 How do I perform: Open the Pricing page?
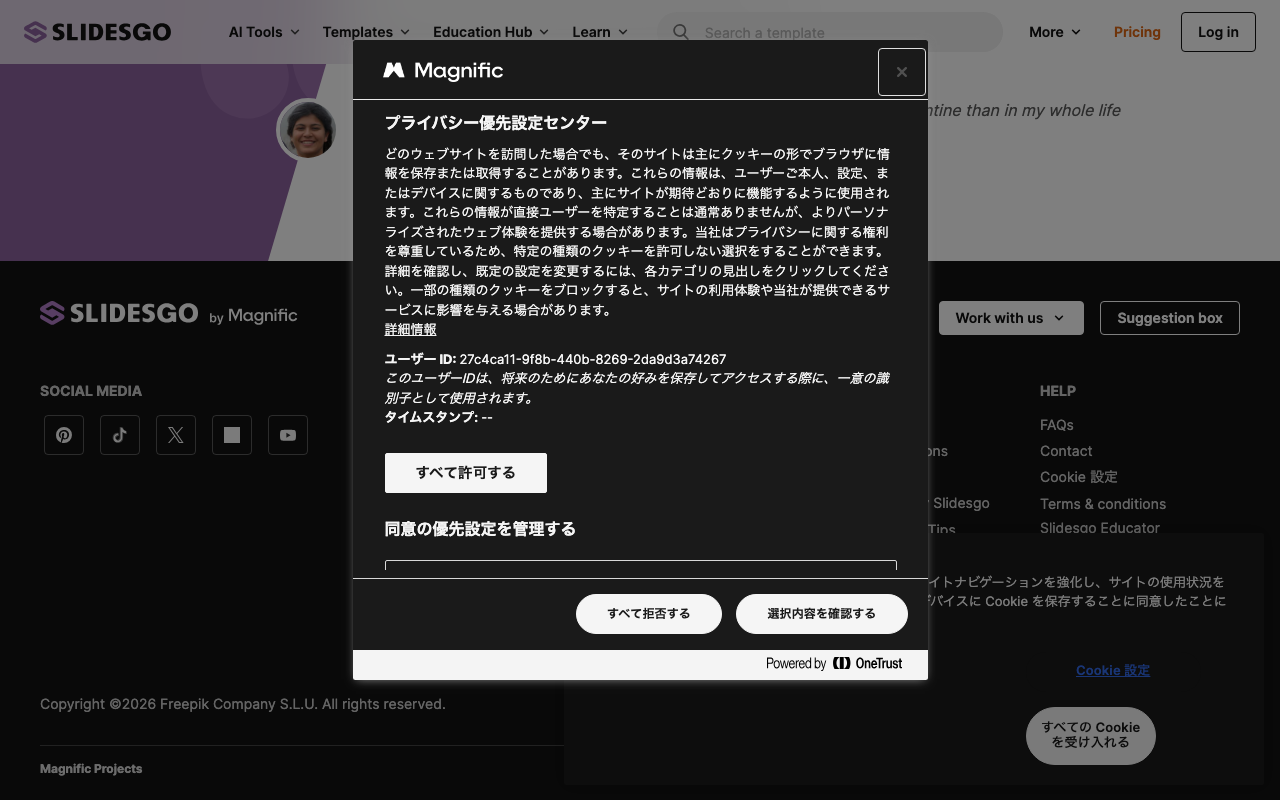coord(1137,32)
